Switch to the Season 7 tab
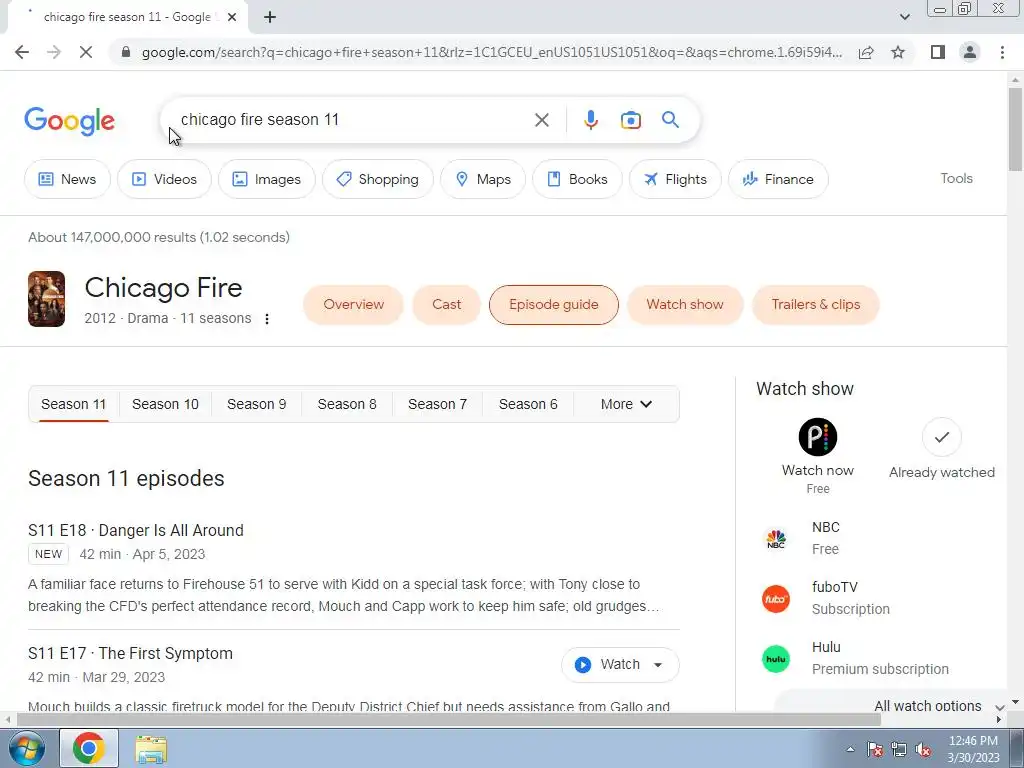Image resolution: width=1024 pixels, height=768 pixels. click(438, 404)
